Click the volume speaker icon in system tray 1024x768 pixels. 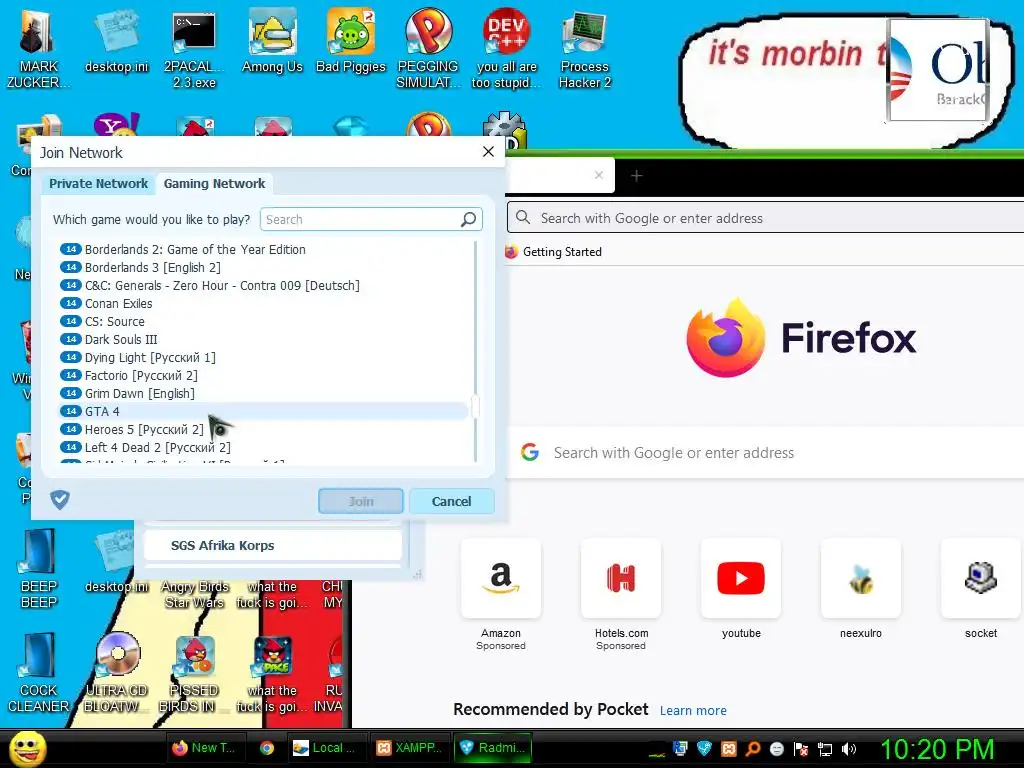coord(849,749)
